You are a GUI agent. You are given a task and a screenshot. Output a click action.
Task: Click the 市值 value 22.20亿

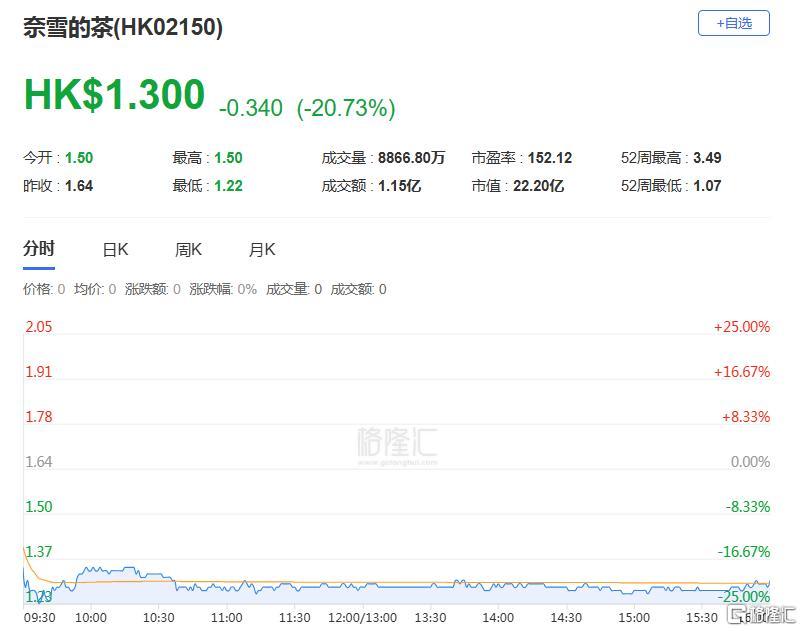coord(539,186)
